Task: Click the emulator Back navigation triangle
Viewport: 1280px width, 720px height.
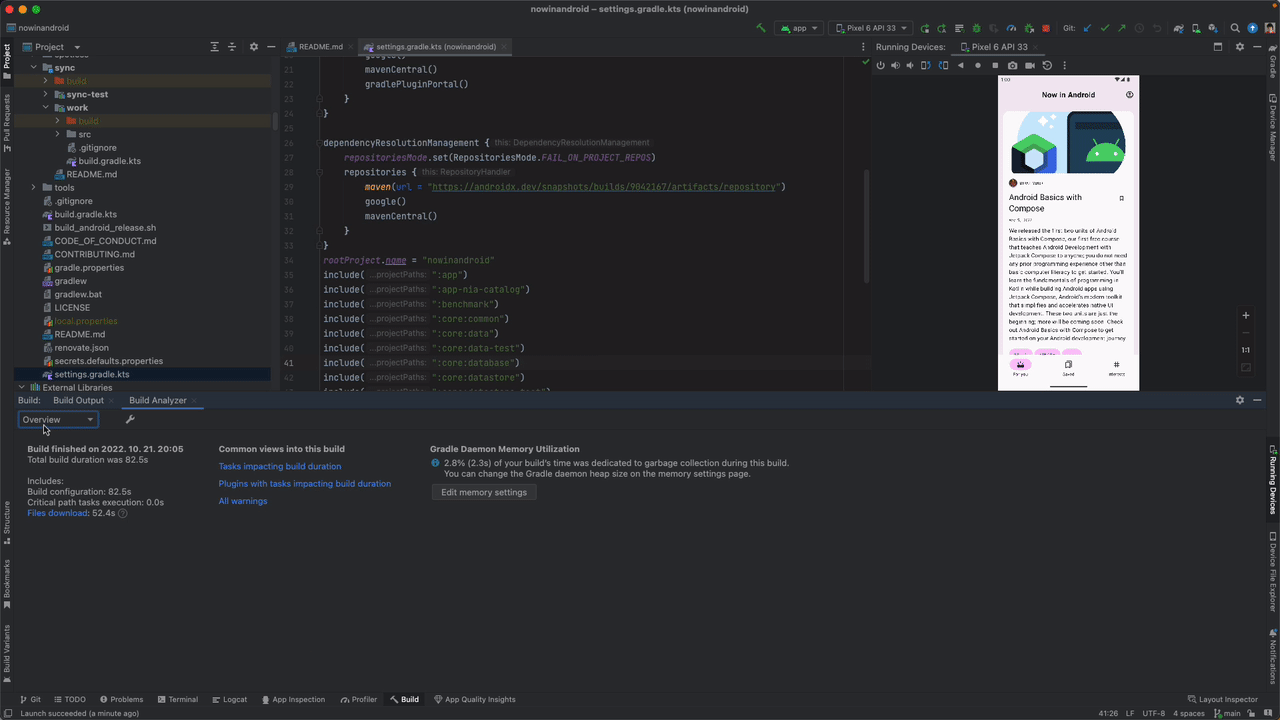Action: [x=961, y=66]
